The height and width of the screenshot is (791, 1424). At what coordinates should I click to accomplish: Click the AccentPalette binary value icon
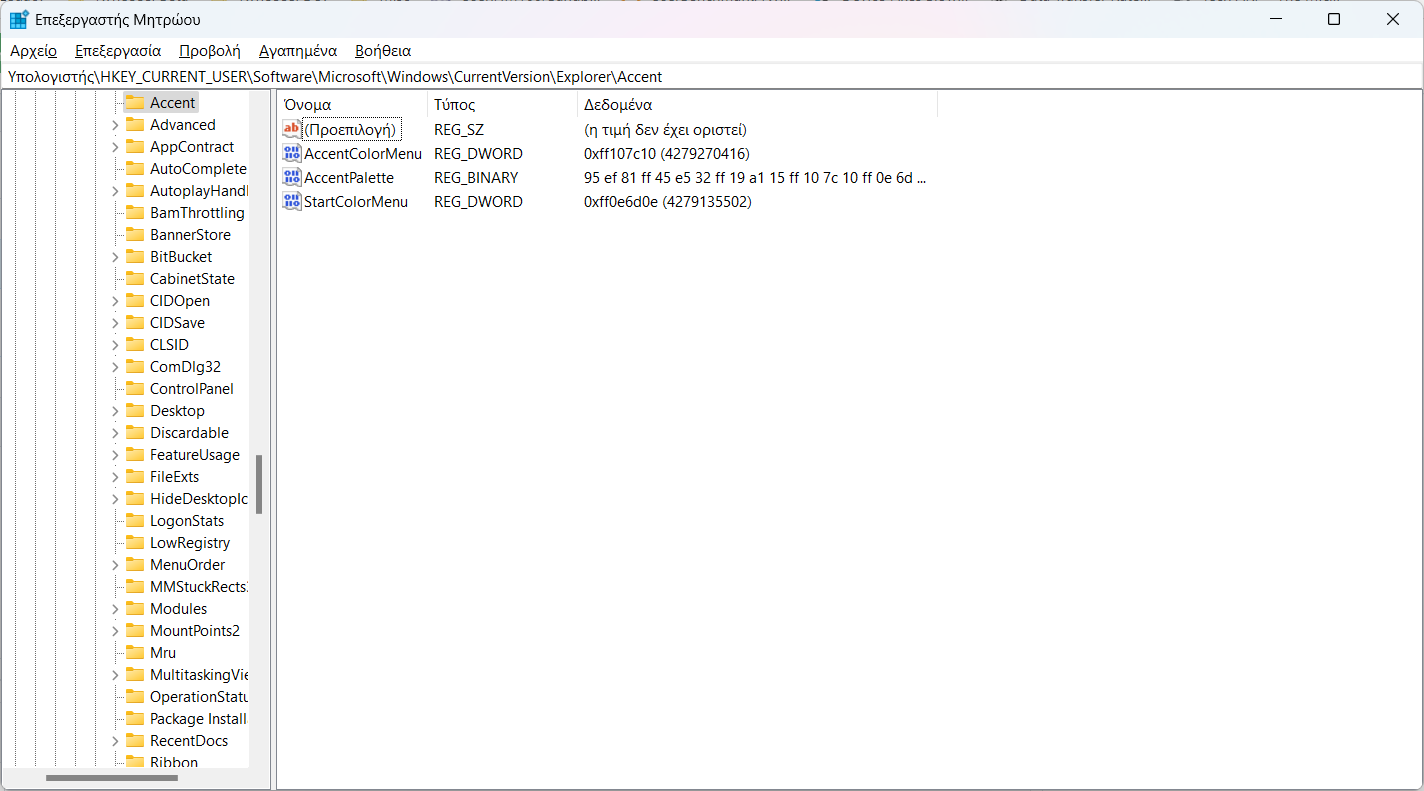point(291,177)
